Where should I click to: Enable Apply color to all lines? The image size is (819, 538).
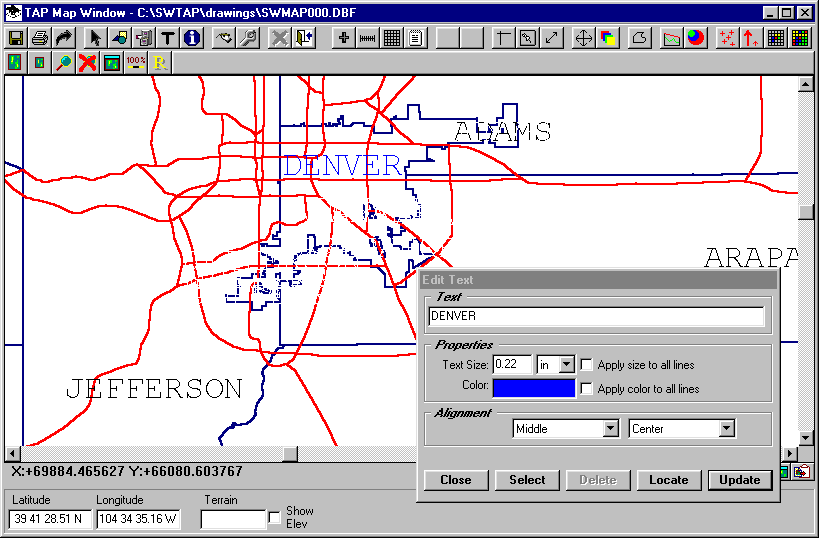pyautogui.click(x=586, y=389)
